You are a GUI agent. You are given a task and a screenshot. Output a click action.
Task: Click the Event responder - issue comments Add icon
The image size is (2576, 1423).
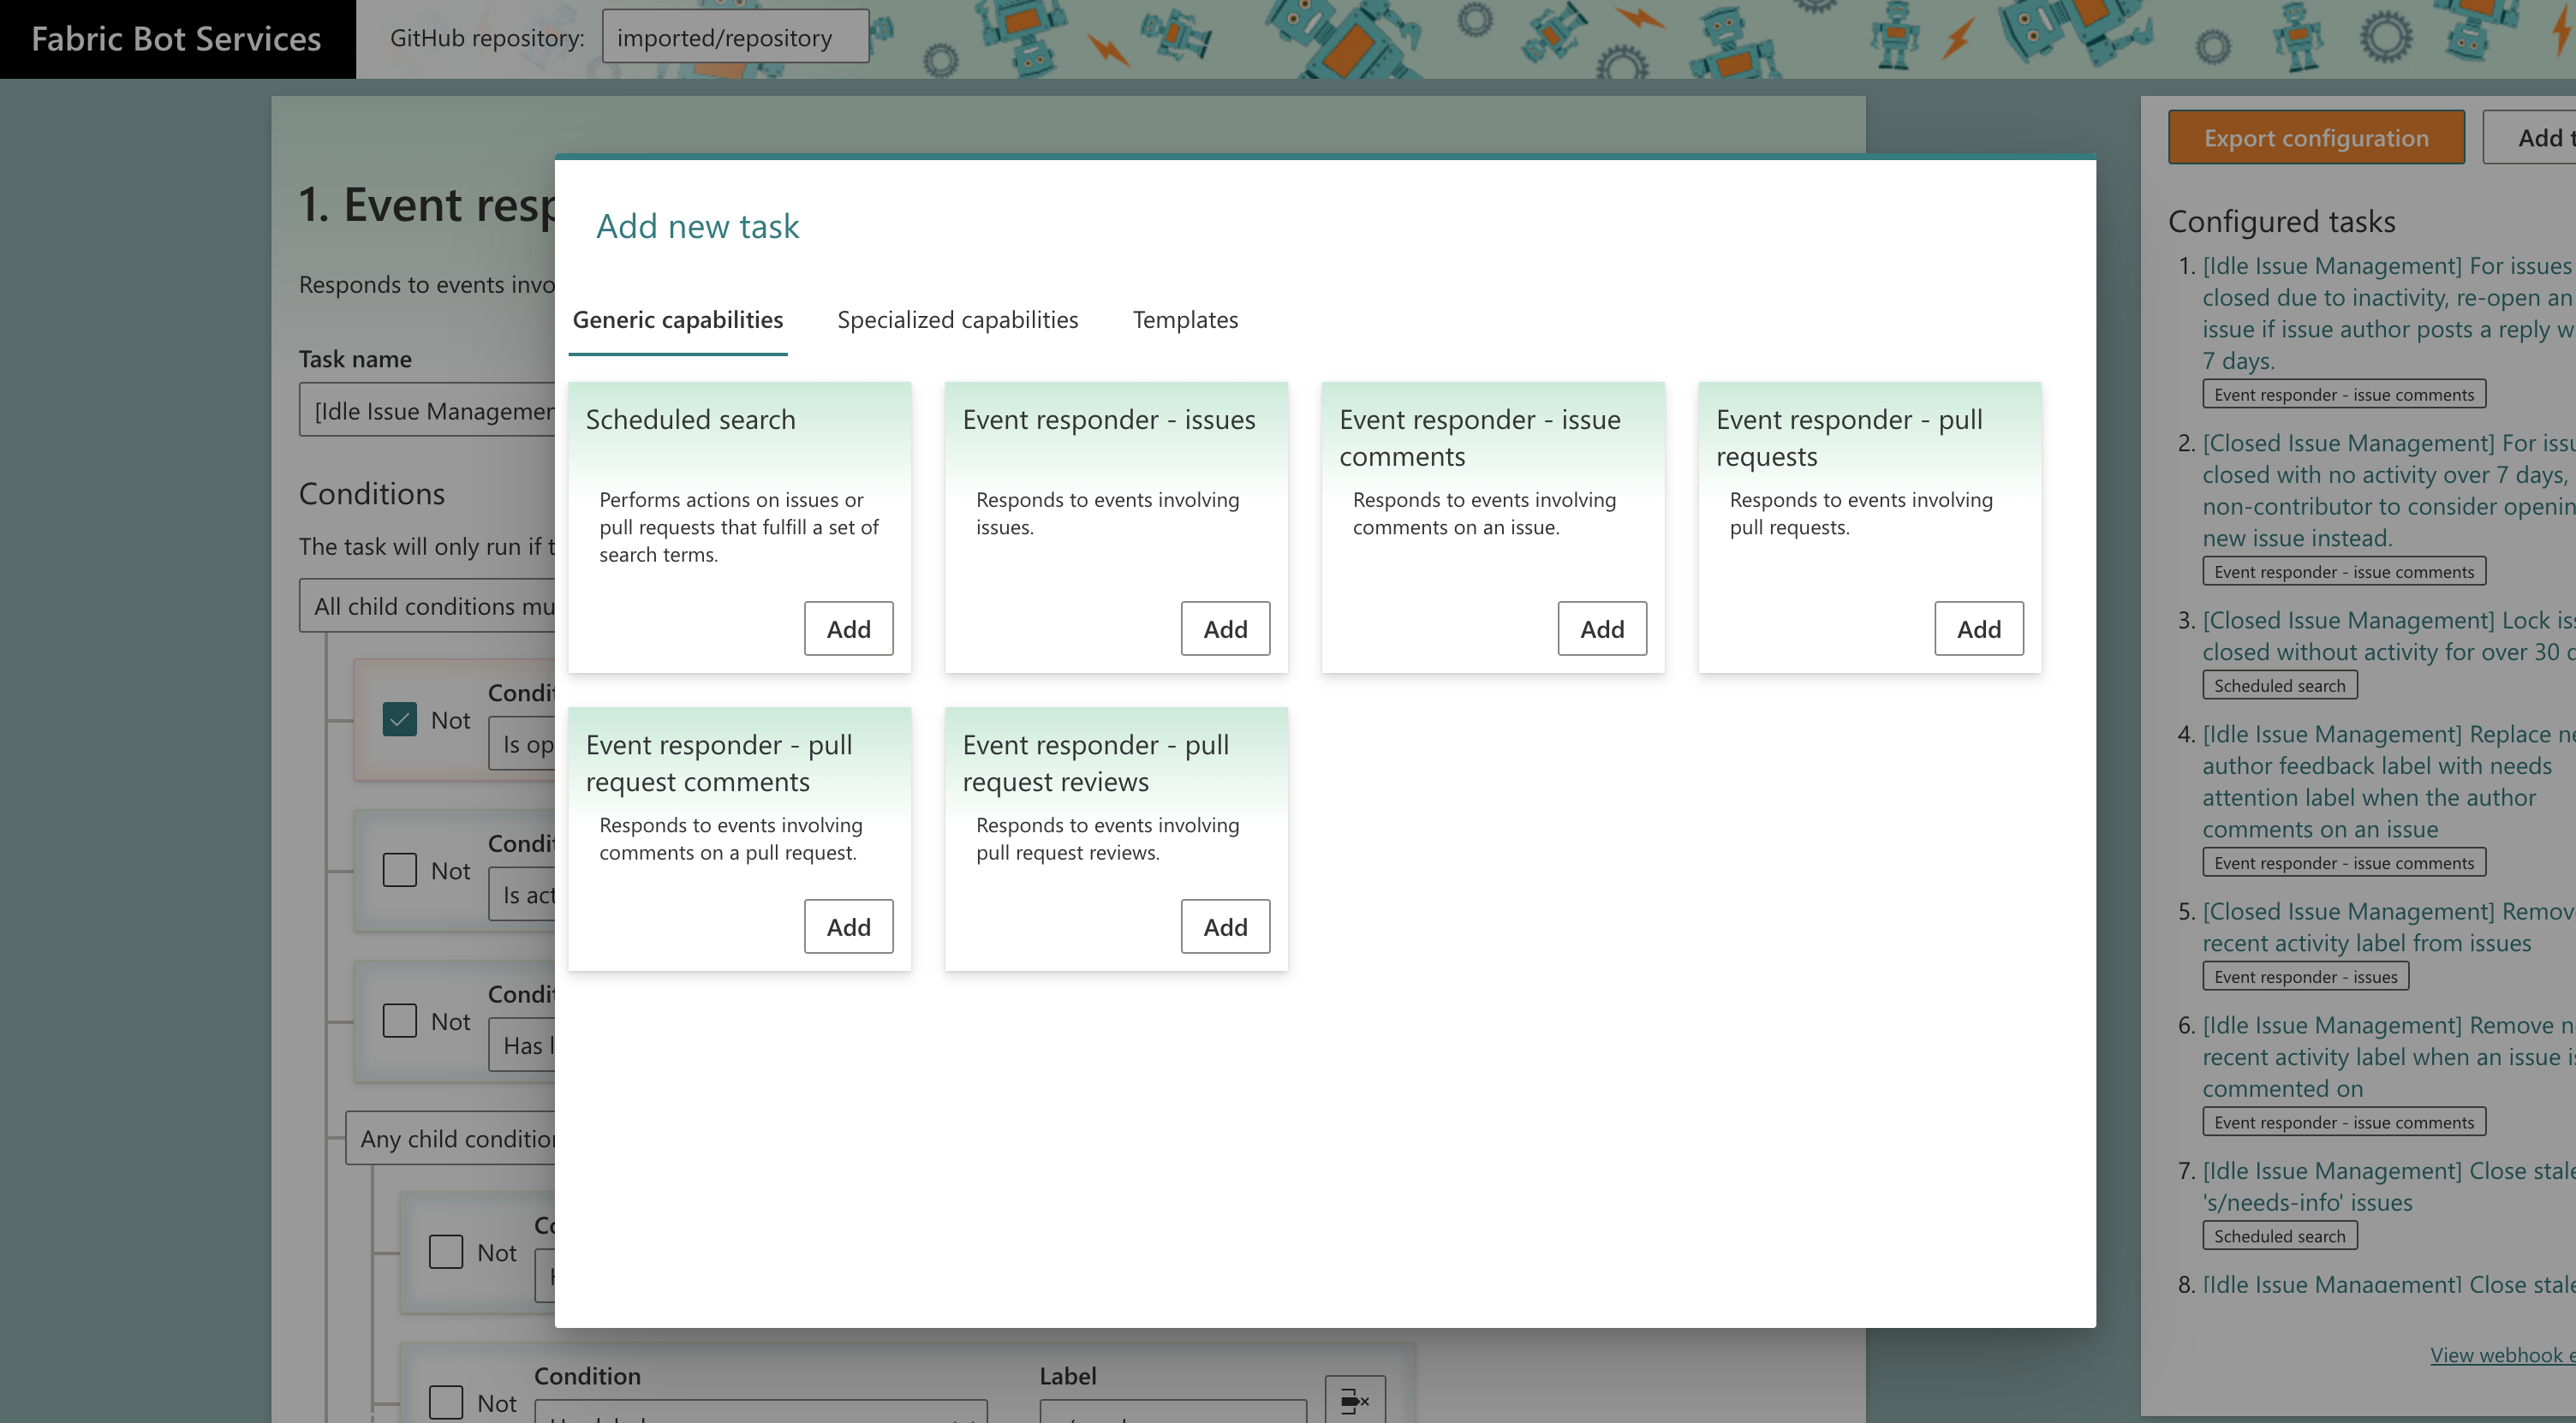point(1600,628)
